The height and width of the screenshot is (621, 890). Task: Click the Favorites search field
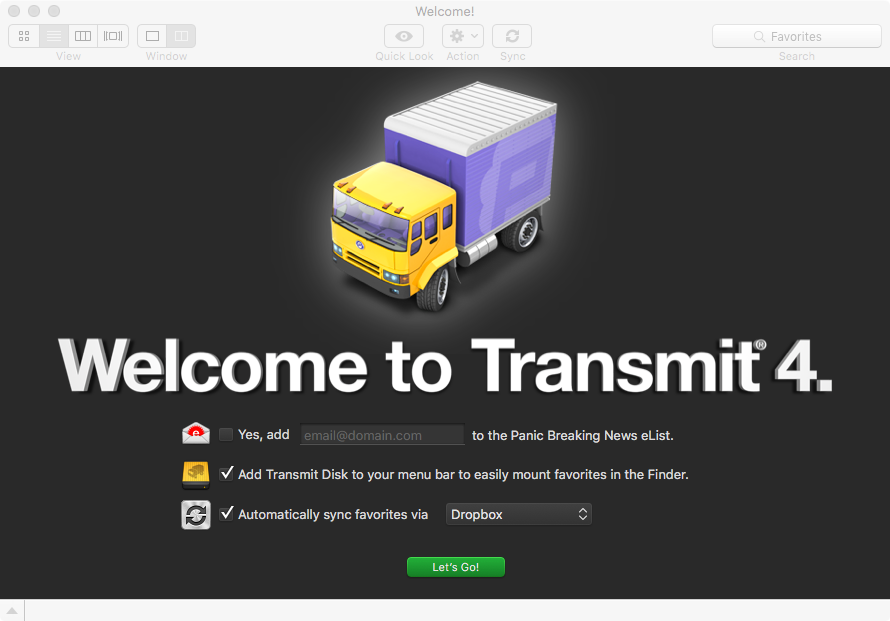(x=796, y=36)
